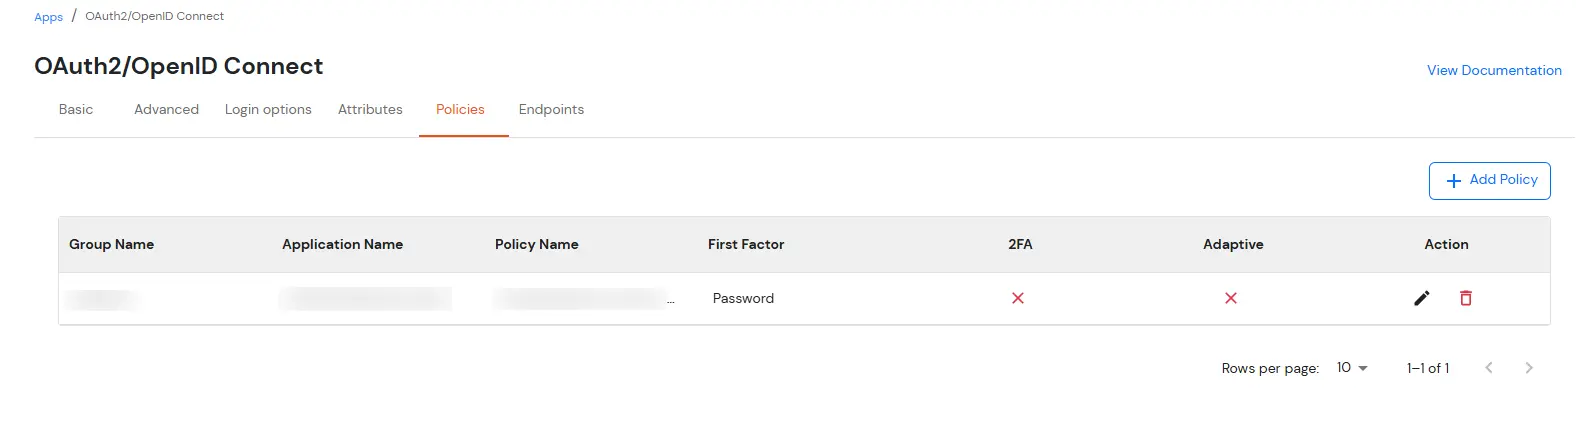Open the Advanced tab

166,110
